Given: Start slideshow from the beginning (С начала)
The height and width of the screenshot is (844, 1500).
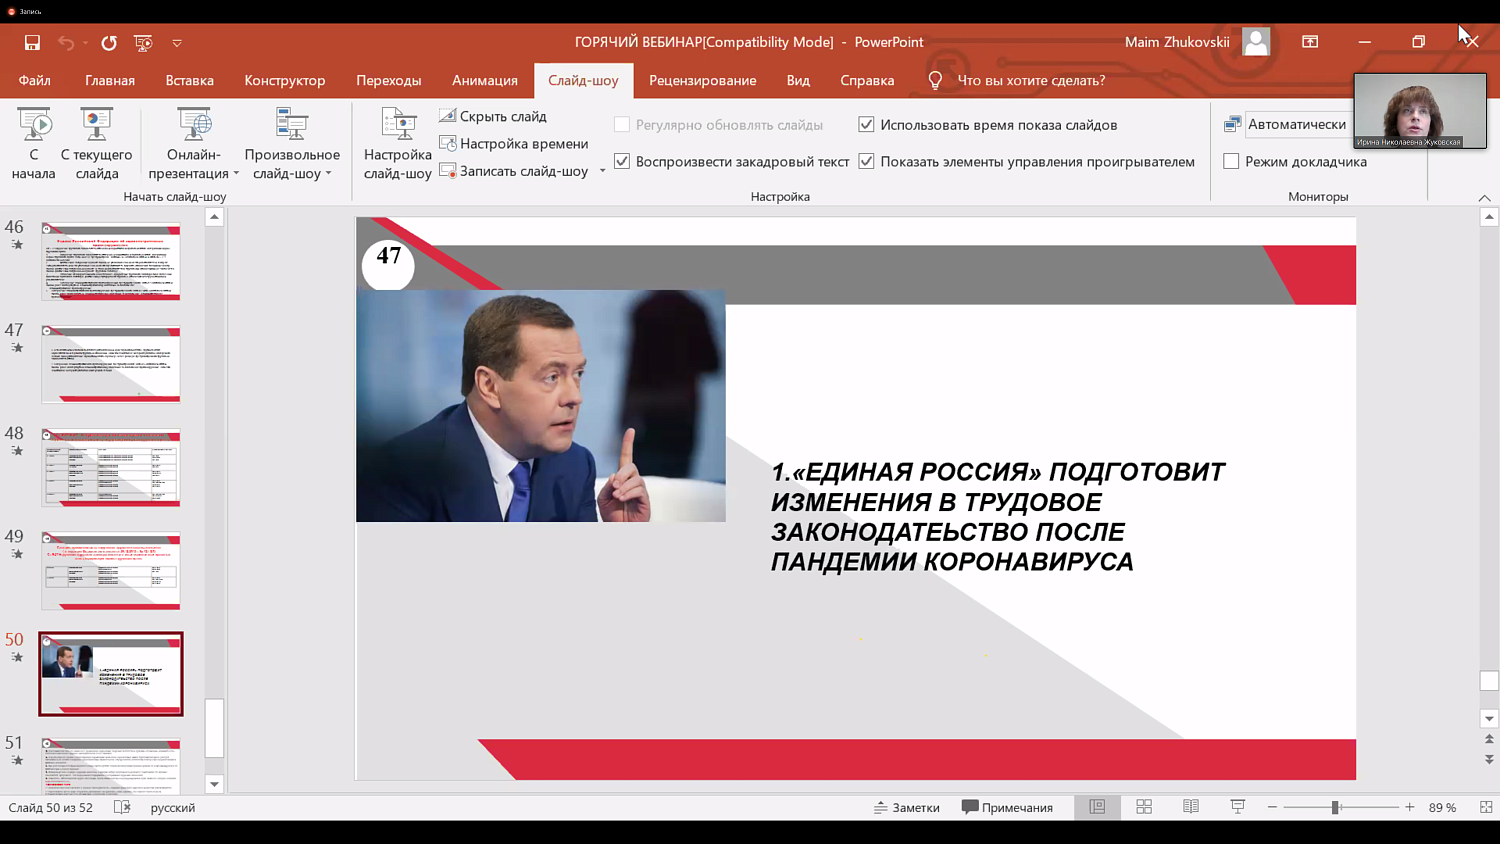Looking at the screenshot, I should click(33, 144).
